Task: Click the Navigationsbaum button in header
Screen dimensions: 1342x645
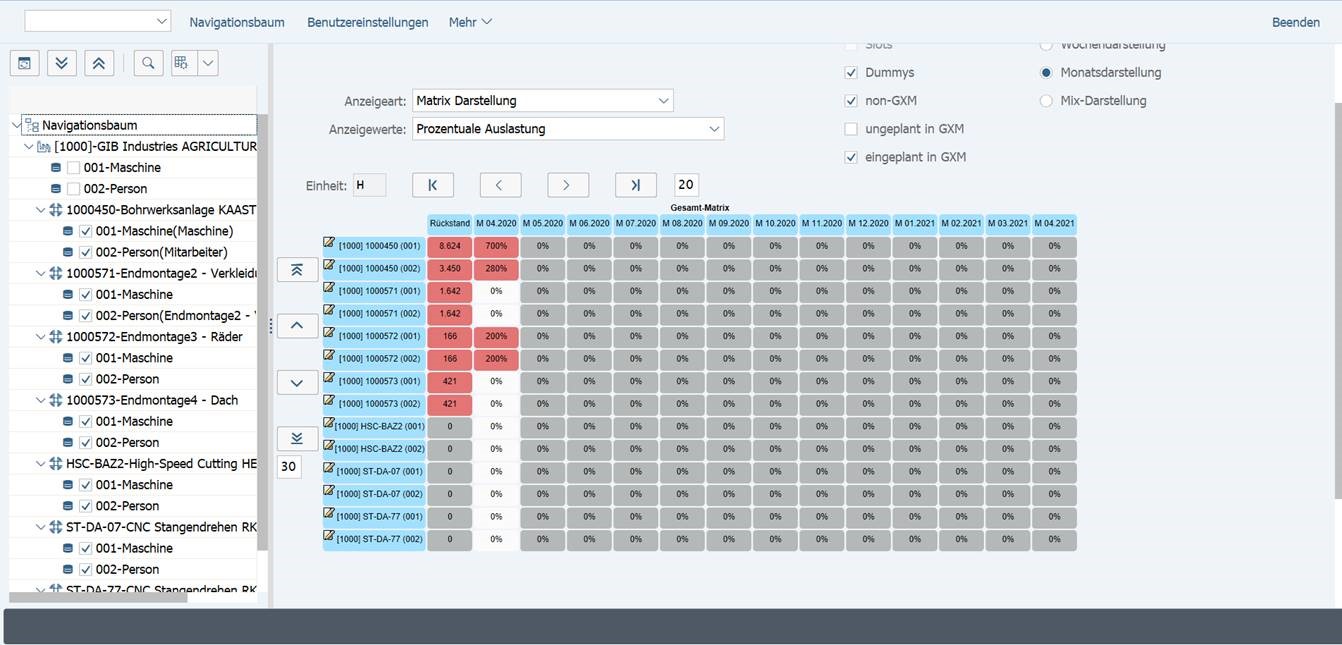Action: point(237,22)
